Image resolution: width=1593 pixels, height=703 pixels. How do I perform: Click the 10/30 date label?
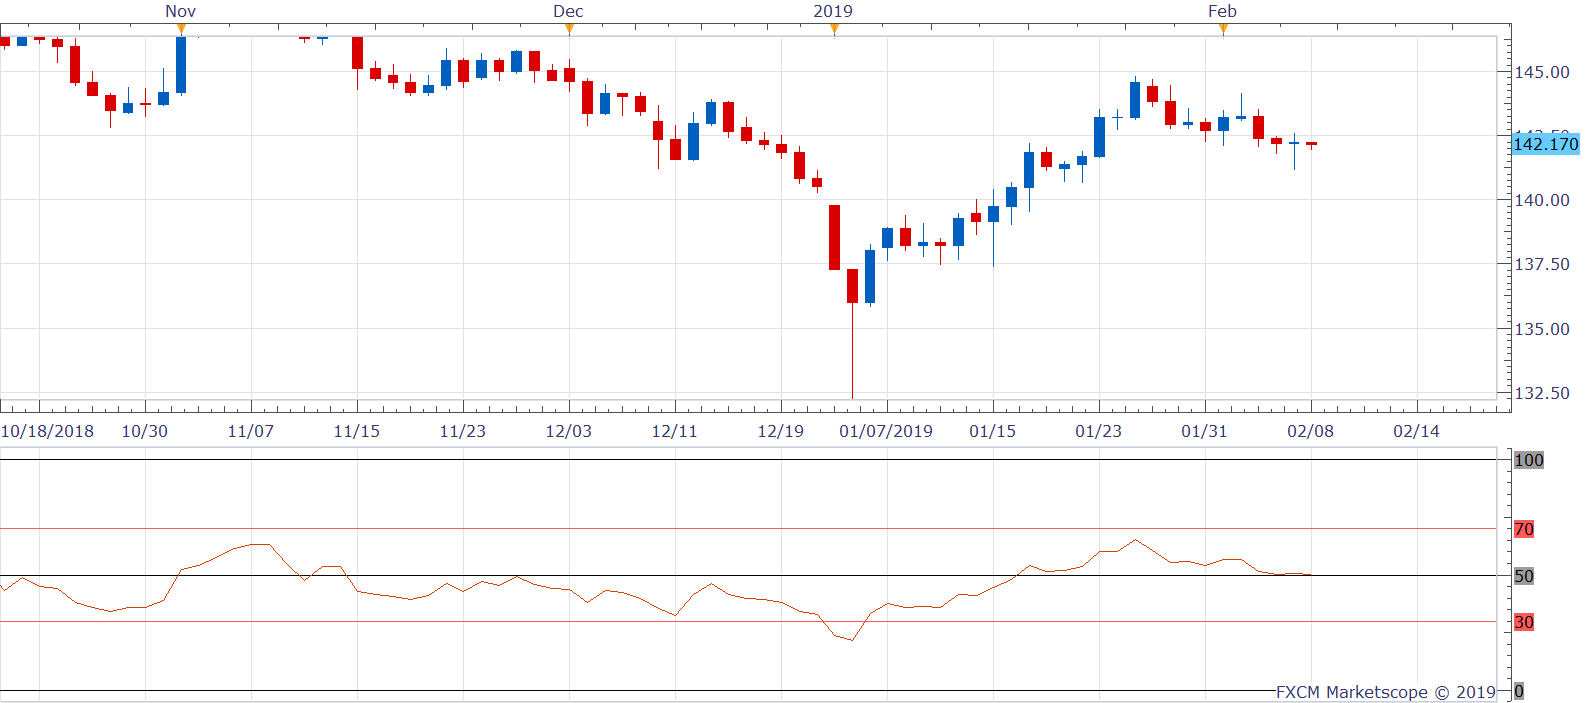[x=145, y=431]
